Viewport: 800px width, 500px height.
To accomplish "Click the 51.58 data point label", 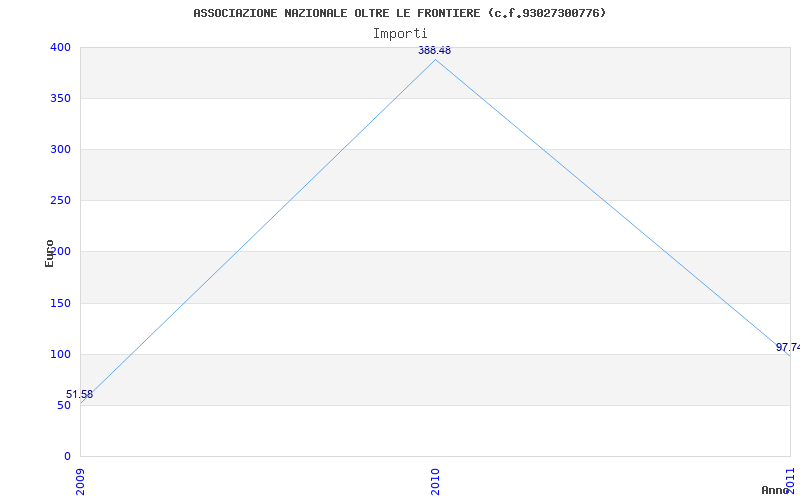I will click(80, 394).
